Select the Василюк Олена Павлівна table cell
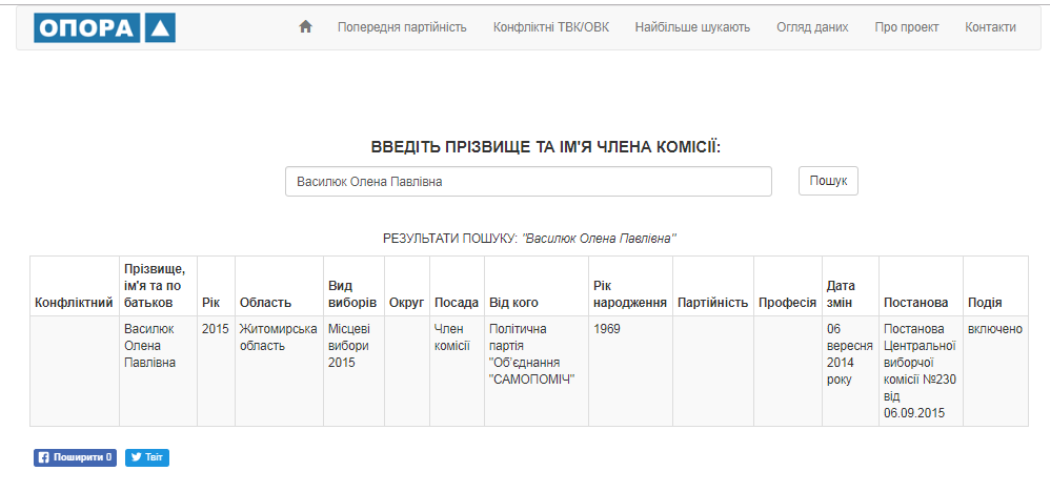 tap(148, 345)
